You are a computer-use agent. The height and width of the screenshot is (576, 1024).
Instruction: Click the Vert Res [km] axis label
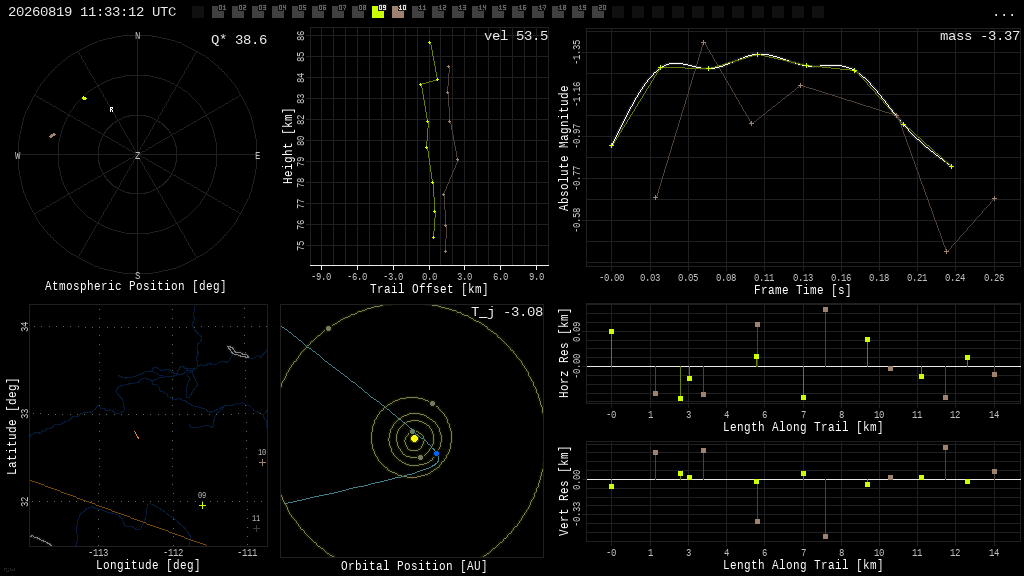[564, 491]
